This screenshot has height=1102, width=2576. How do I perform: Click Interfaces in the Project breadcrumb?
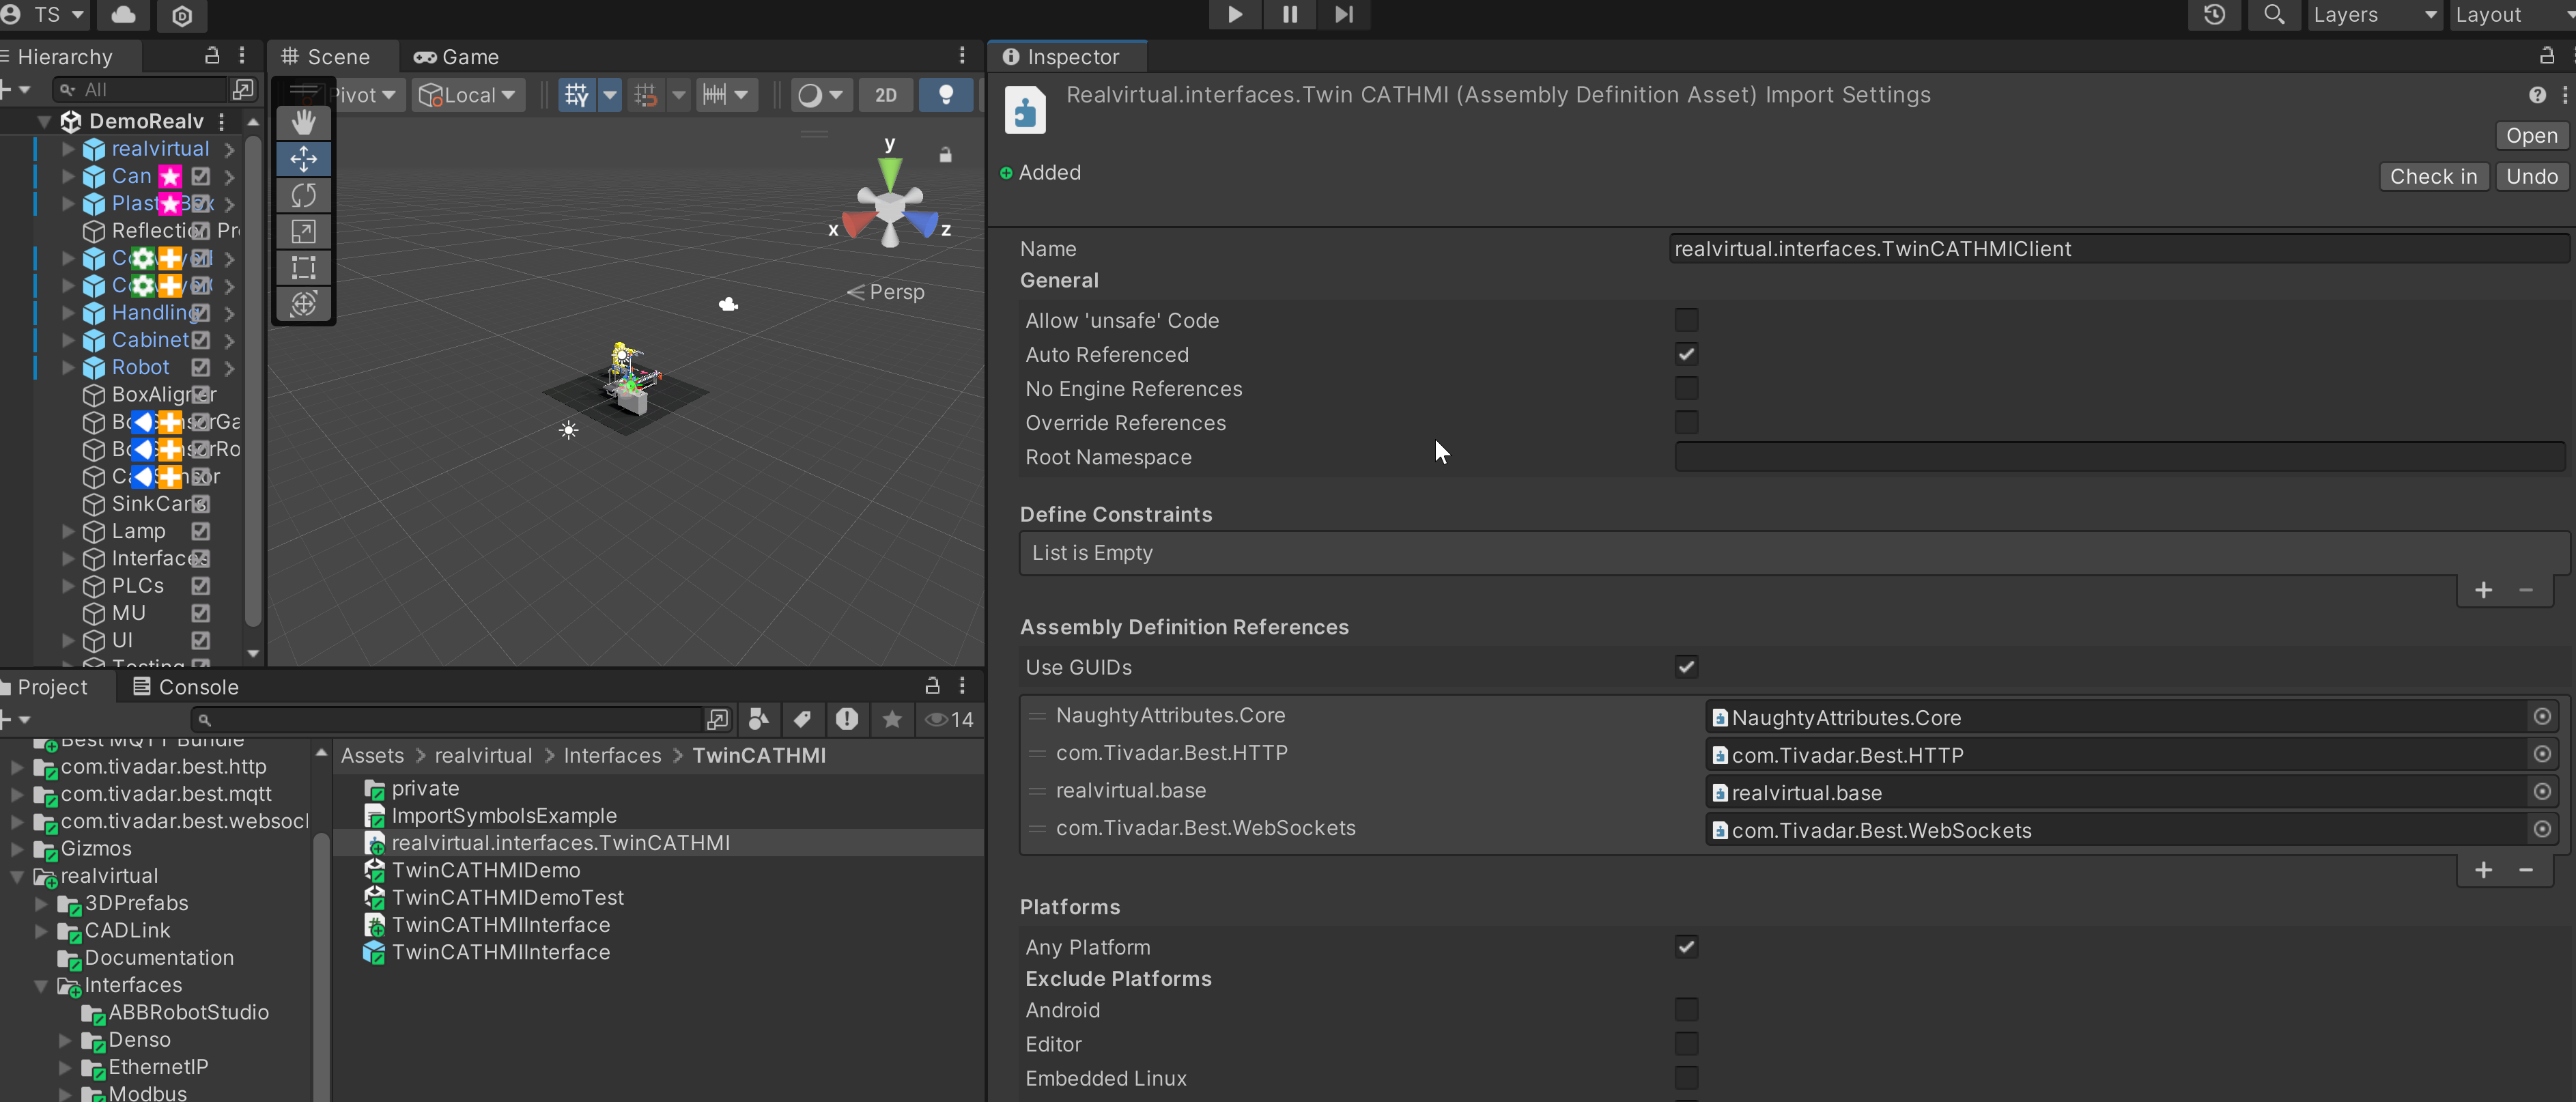coord(612,756)
